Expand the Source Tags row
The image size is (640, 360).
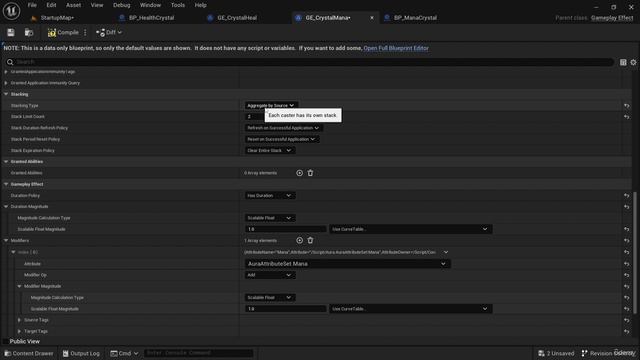(x=19, y=320)
